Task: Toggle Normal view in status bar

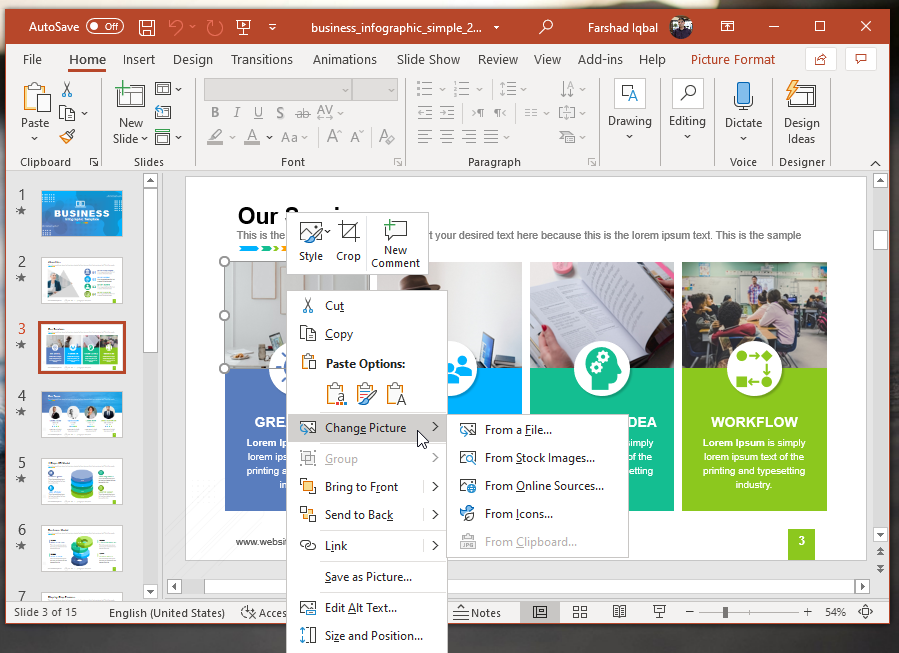Action: [x=540, y=612]
